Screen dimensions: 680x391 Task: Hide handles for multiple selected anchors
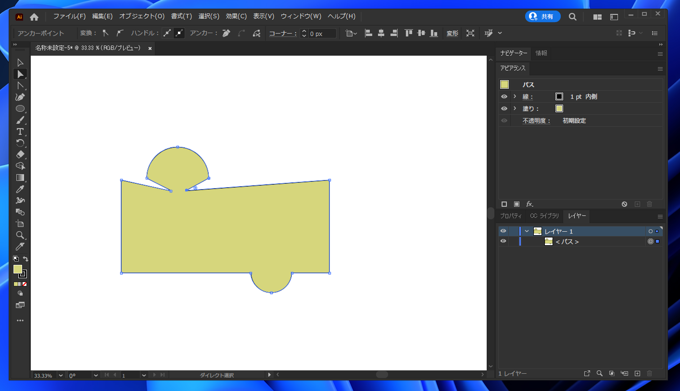click(179, 33)
